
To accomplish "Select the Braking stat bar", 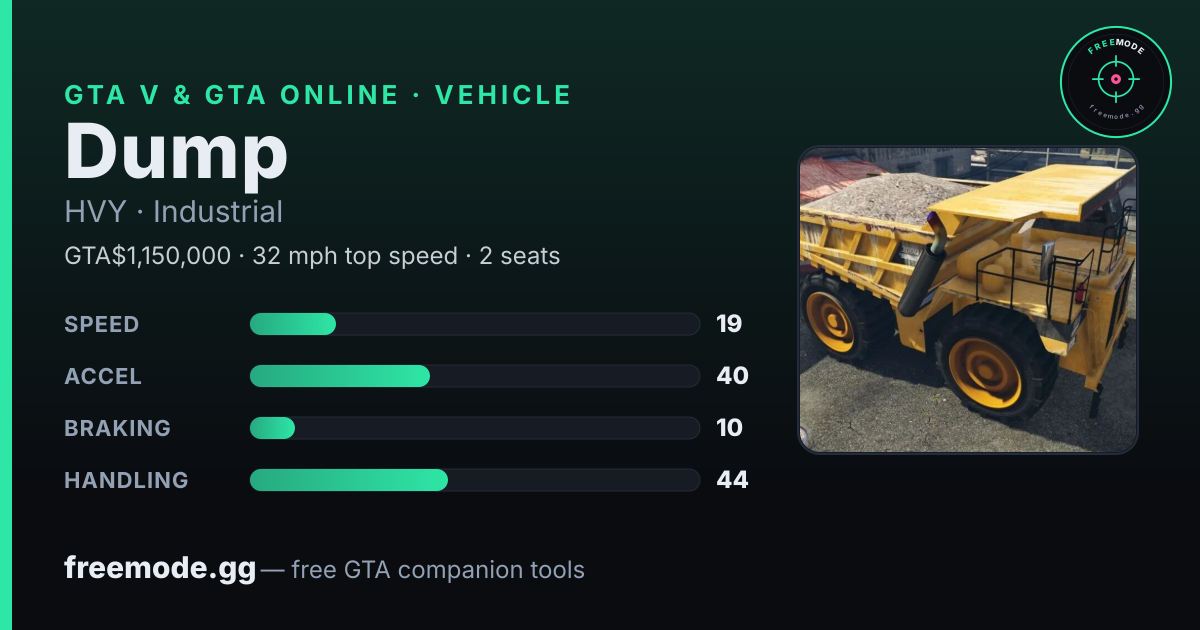I will pyautogui.click(x=474, y=428).
